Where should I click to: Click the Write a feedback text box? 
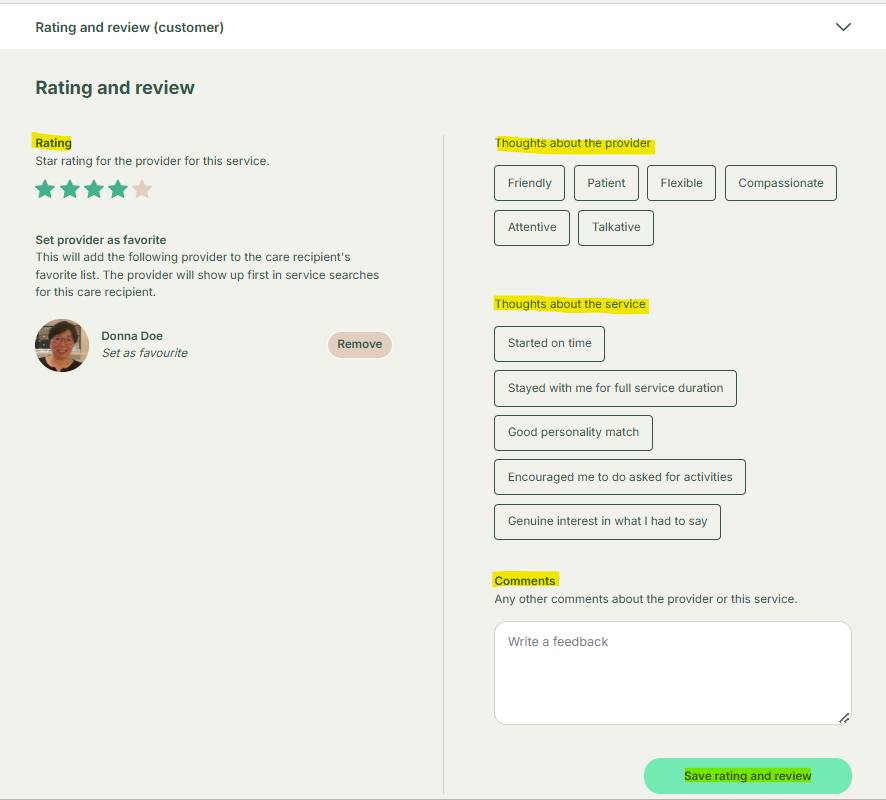[x=672, y=672]
